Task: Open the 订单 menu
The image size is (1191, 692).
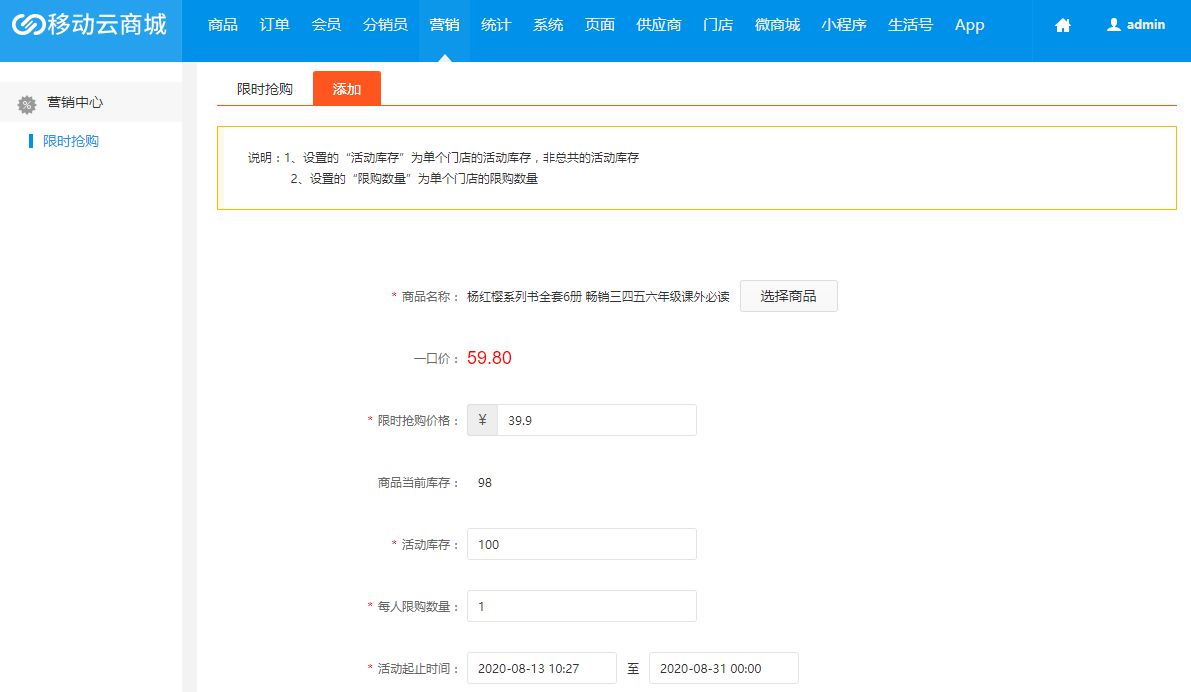Action: coord(273,25)
